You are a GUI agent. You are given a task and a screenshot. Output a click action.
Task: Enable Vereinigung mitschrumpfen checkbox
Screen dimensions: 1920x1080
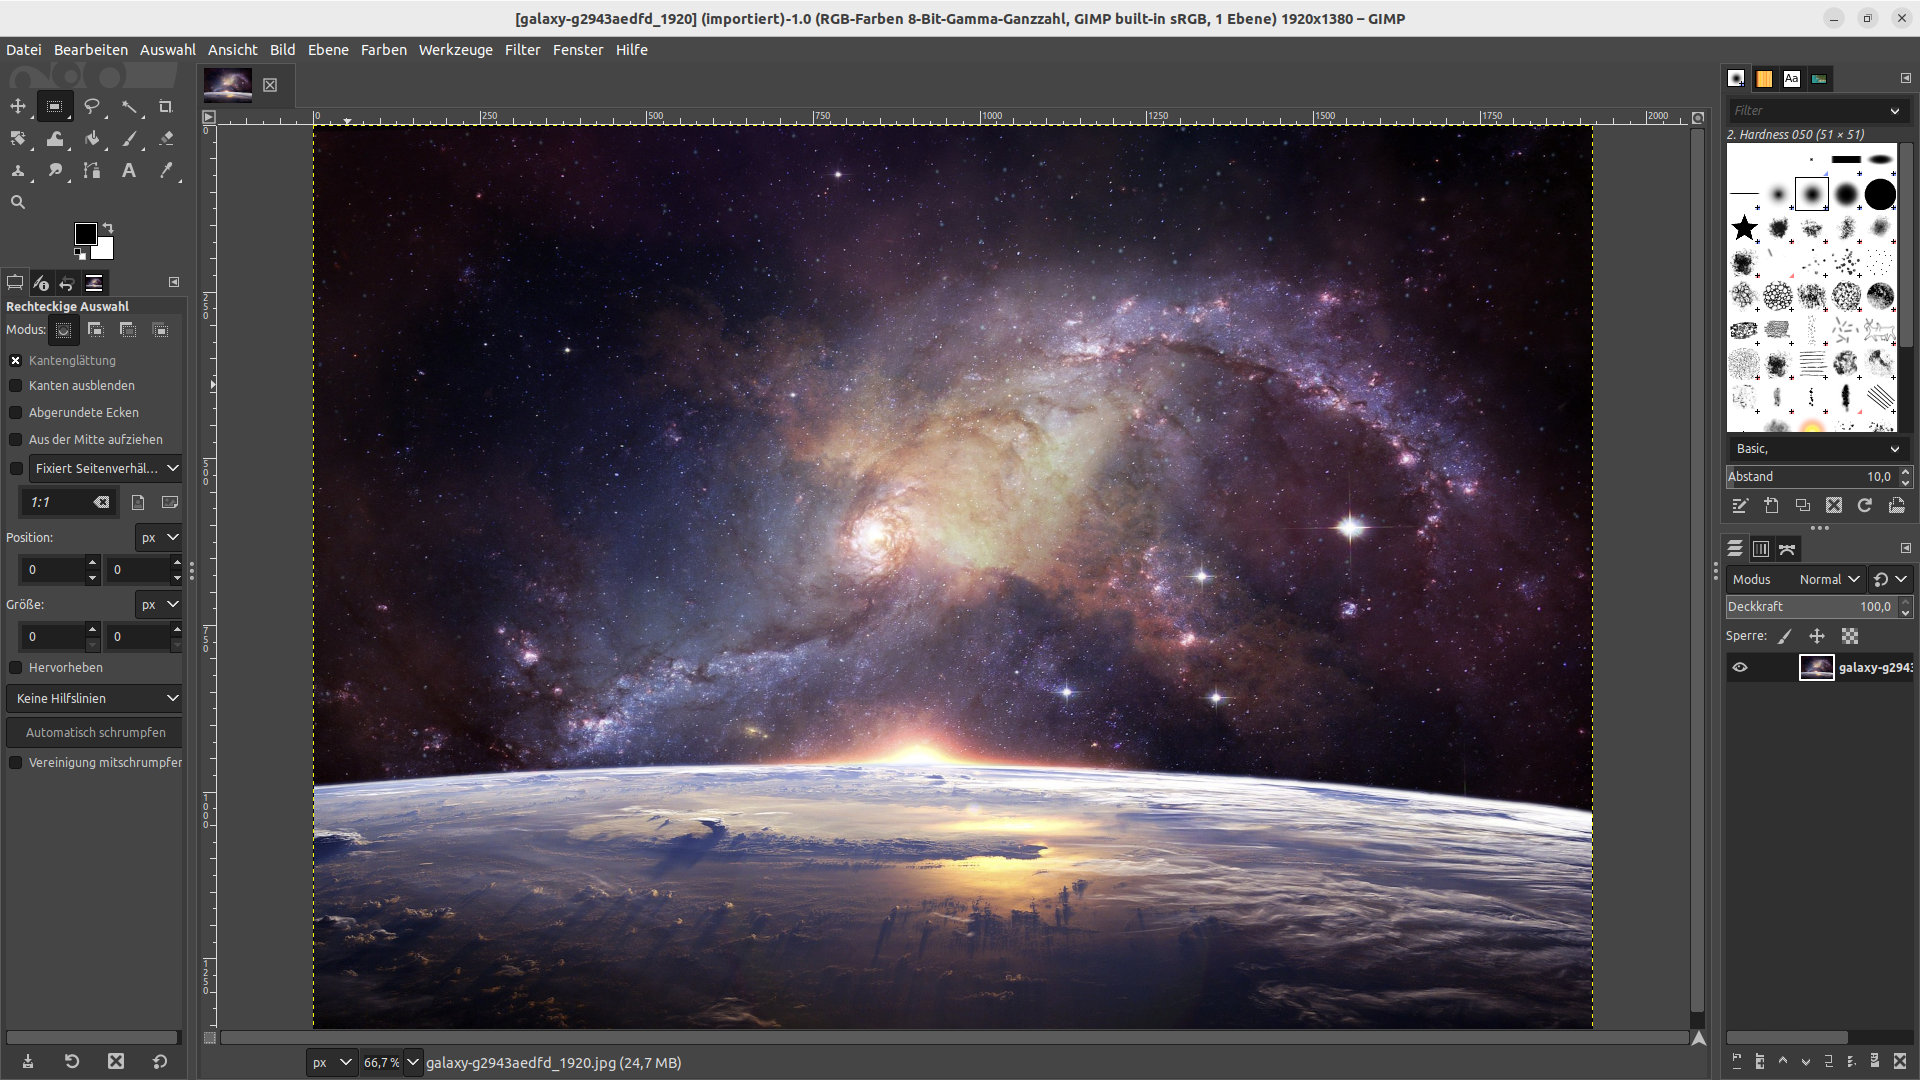pyautogui.click(x=16, y=762)
